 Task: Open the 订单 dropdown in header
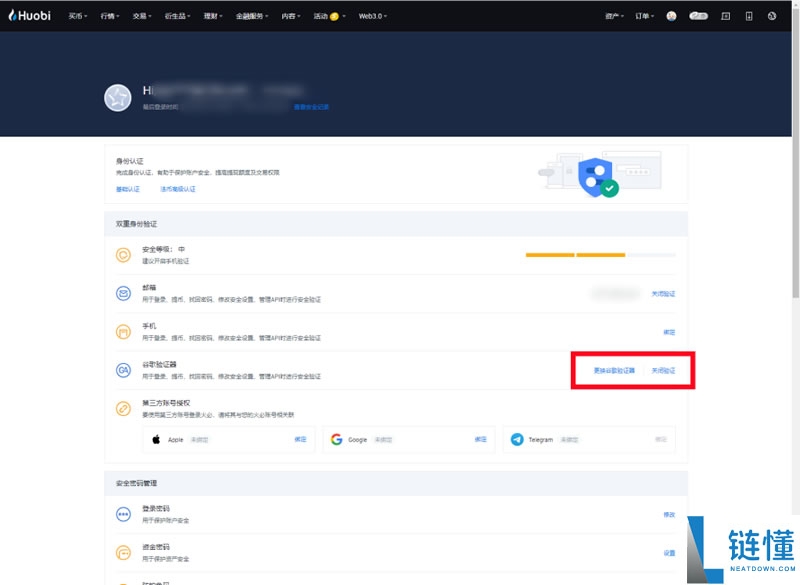[645, 16]
